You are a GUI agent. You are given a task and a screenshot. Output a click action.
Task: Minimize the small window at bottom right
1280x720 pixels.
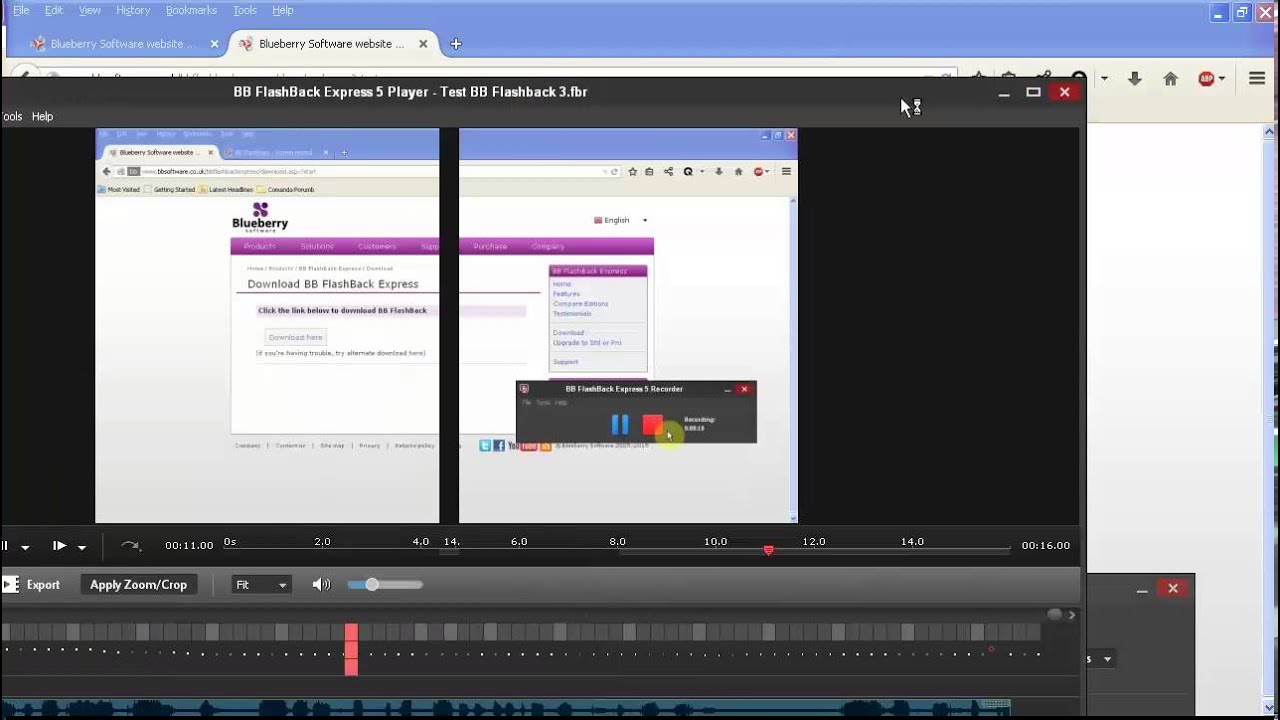coord(1142,590)
